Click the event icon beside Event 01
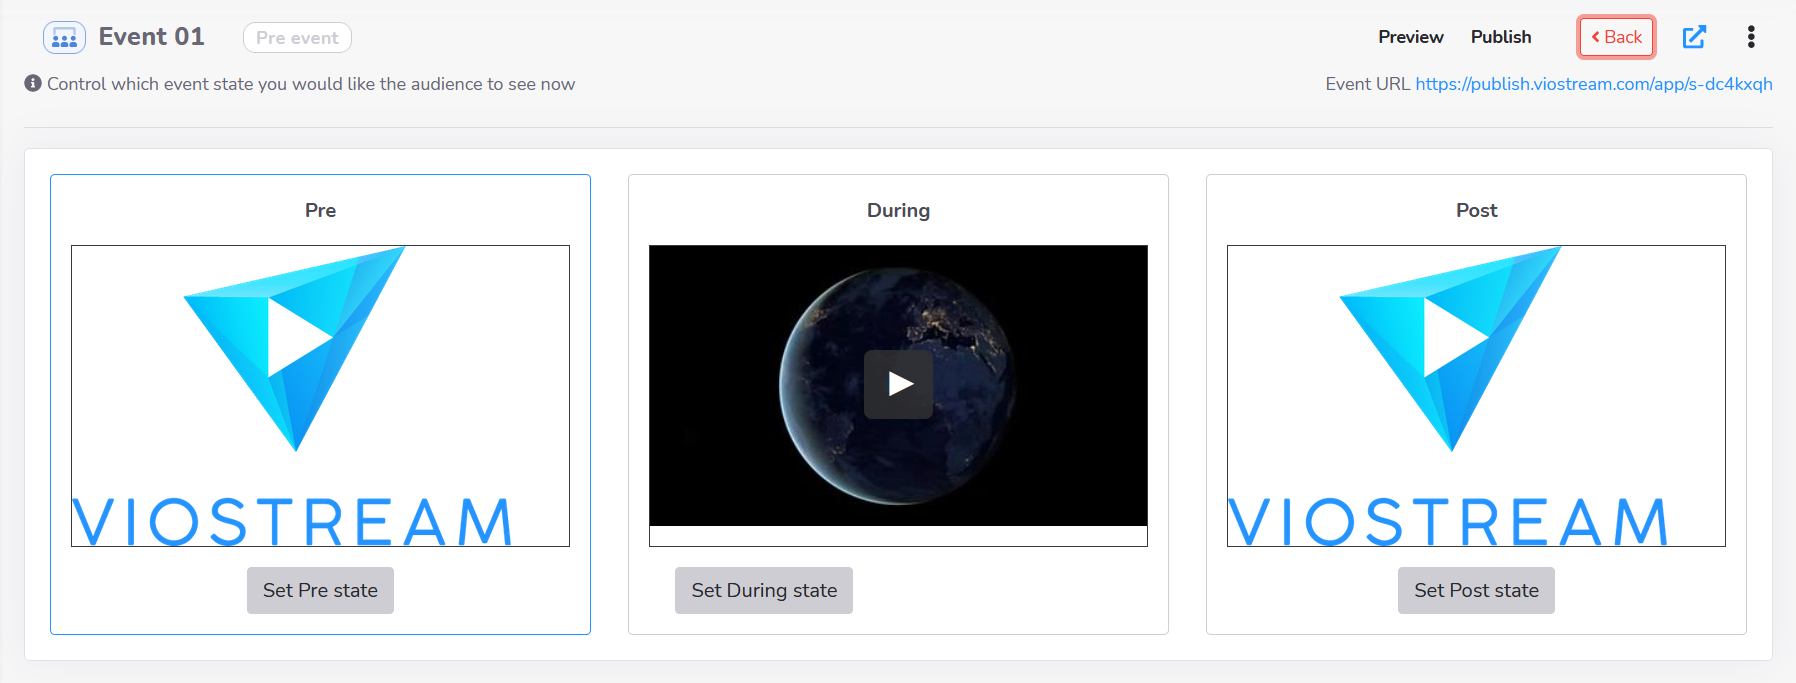This screenshot has height=683, width=1796. pos(64,38)
